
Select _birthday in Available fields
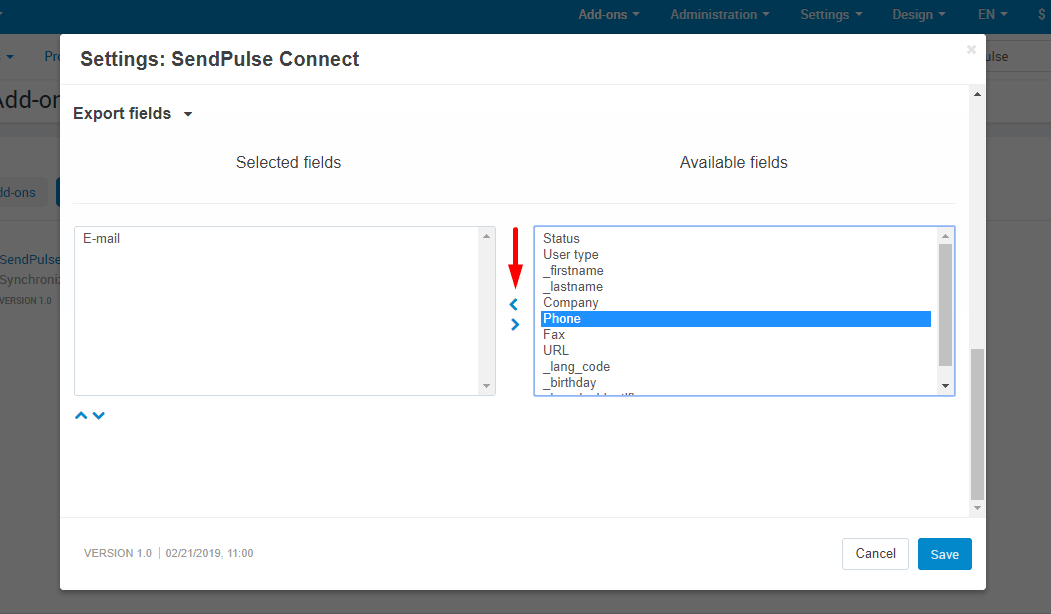tap(736, 383)
